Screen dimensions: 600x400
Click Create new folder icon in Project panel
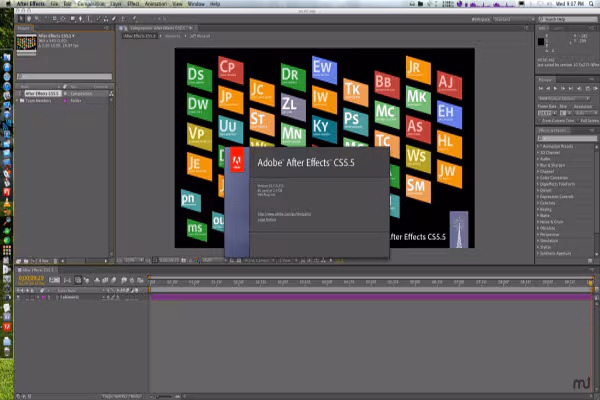pyautogui.click(x=26, y=261)
